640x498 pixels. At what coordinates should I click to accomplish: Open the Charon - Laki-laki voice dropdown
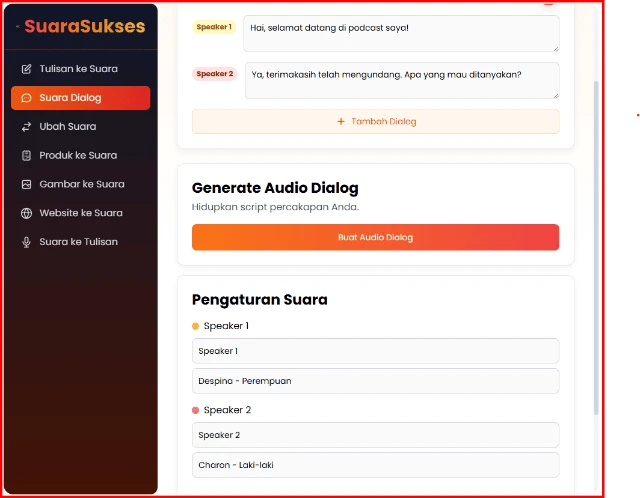click(375, 465)
